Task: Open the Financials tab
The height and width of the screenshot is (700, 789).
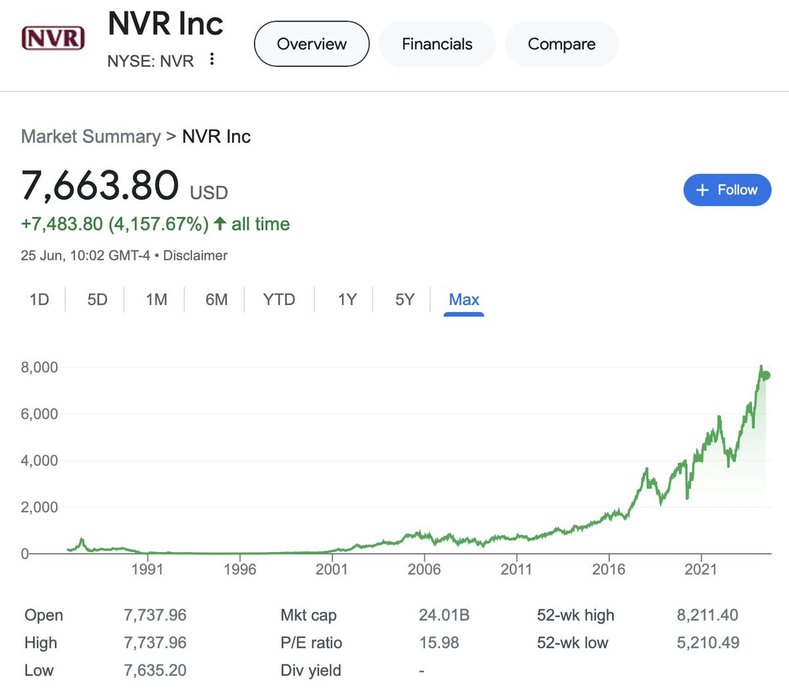Action: [437, 44]
